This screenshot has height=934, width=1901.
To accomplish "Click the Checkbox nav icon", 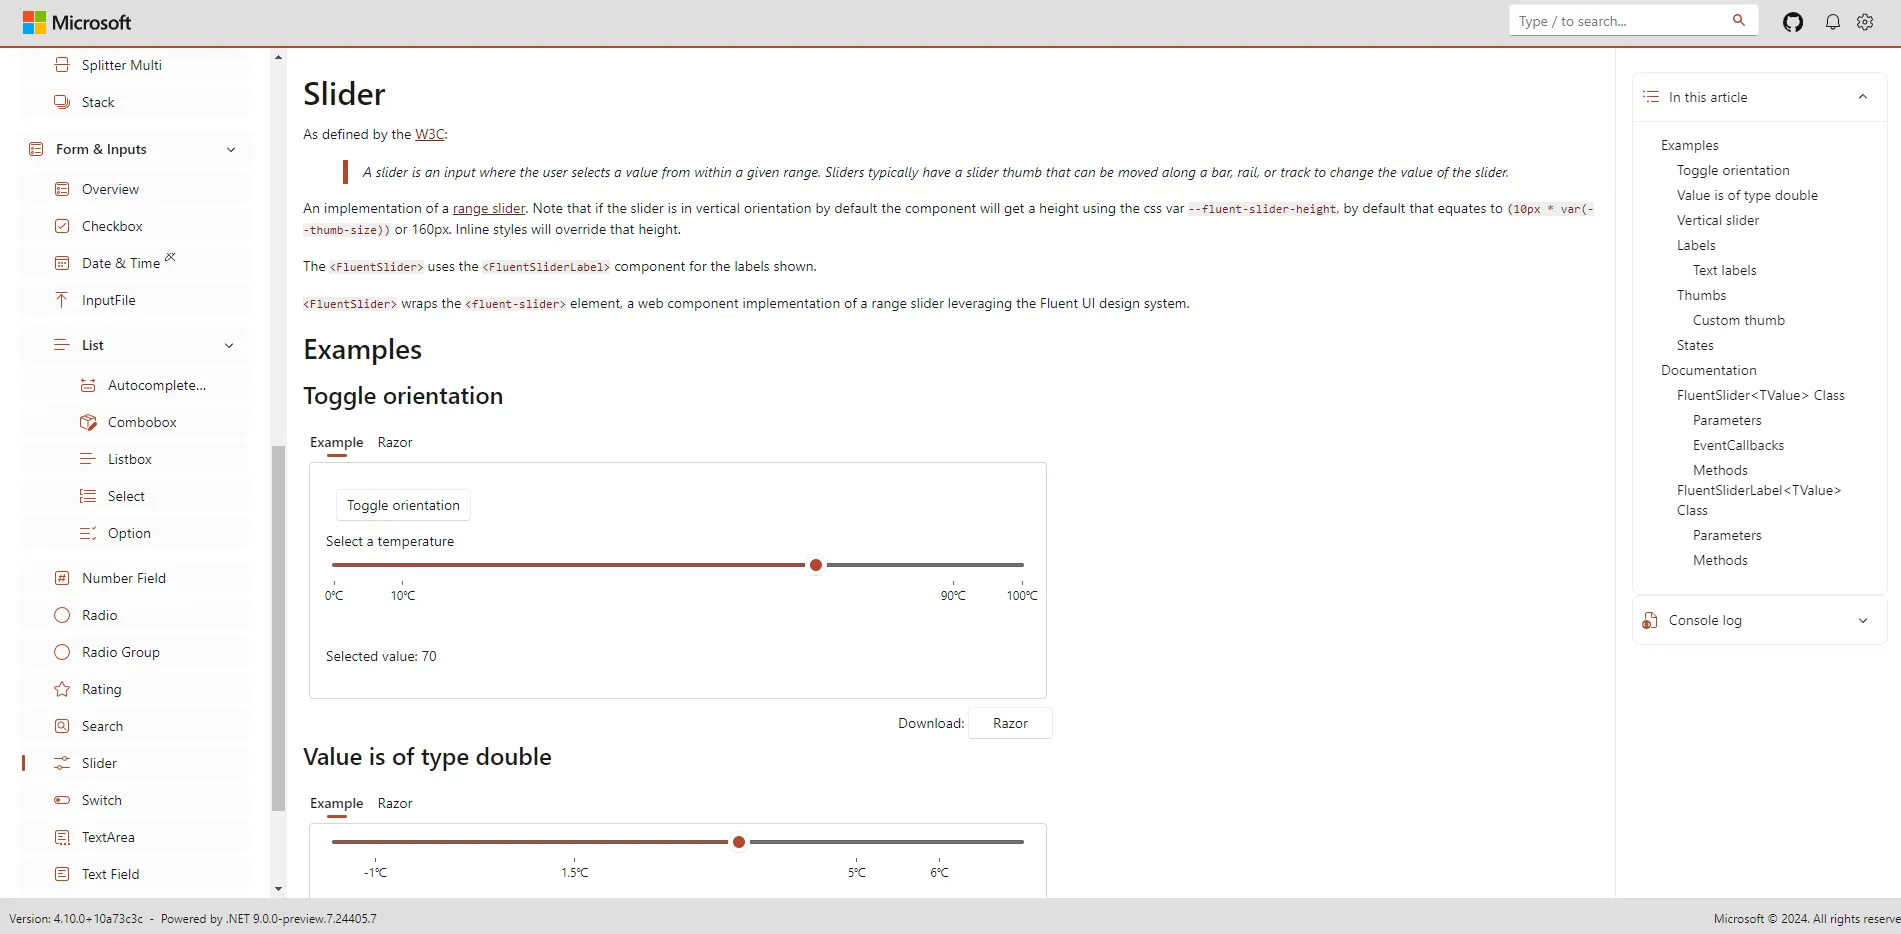I will pos(62,226).
